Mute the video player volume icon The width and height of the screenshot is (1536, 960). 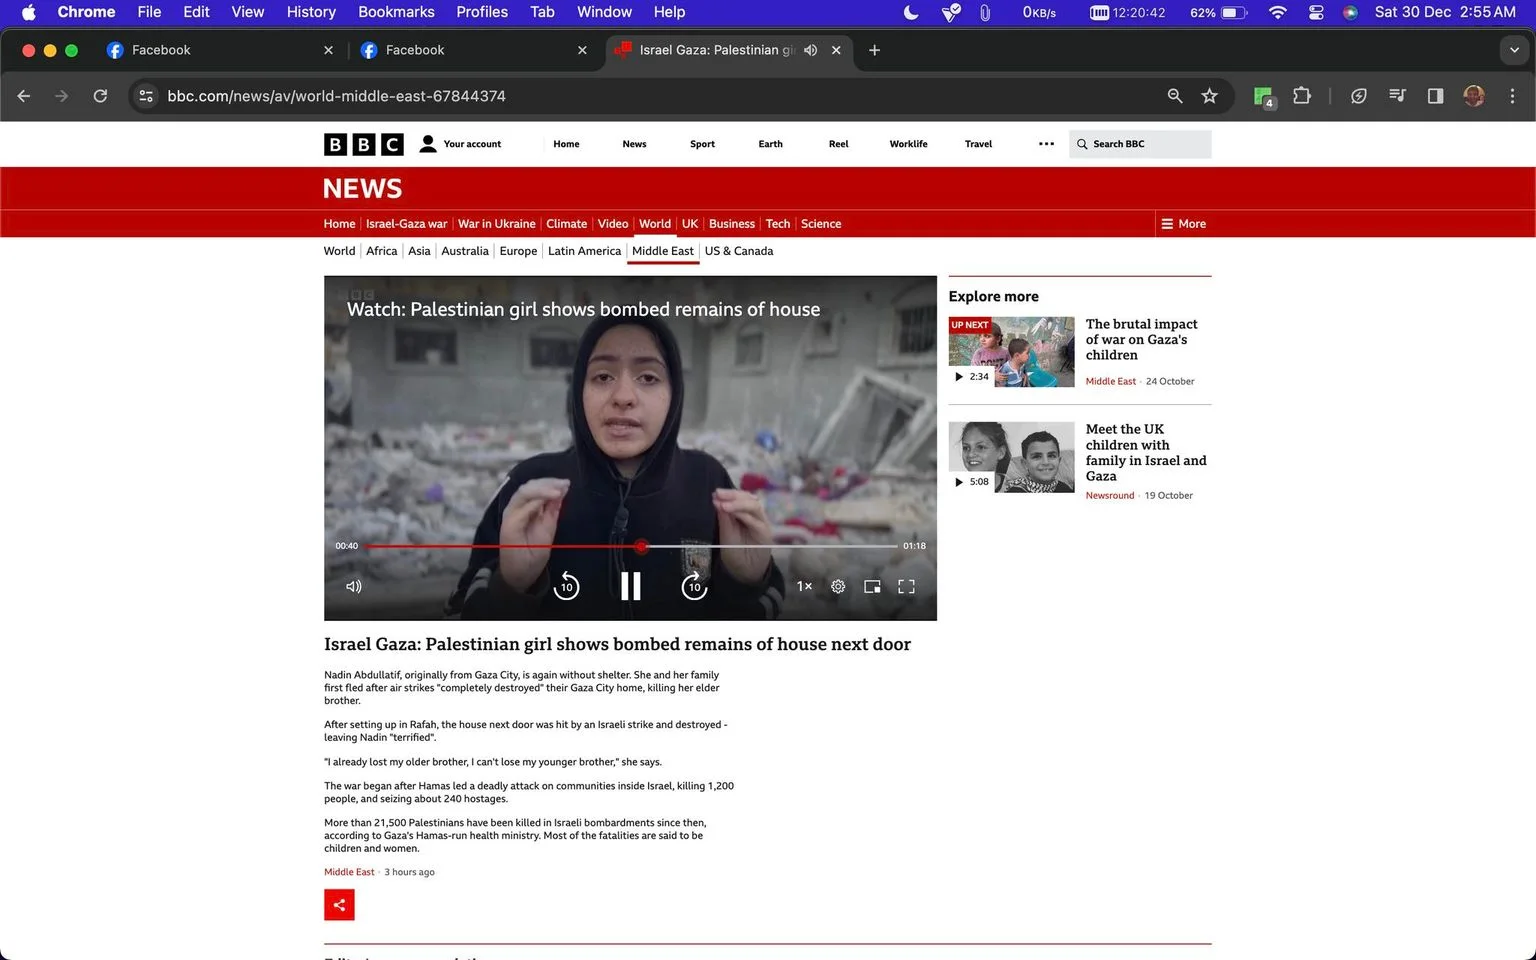click(353, 586)
